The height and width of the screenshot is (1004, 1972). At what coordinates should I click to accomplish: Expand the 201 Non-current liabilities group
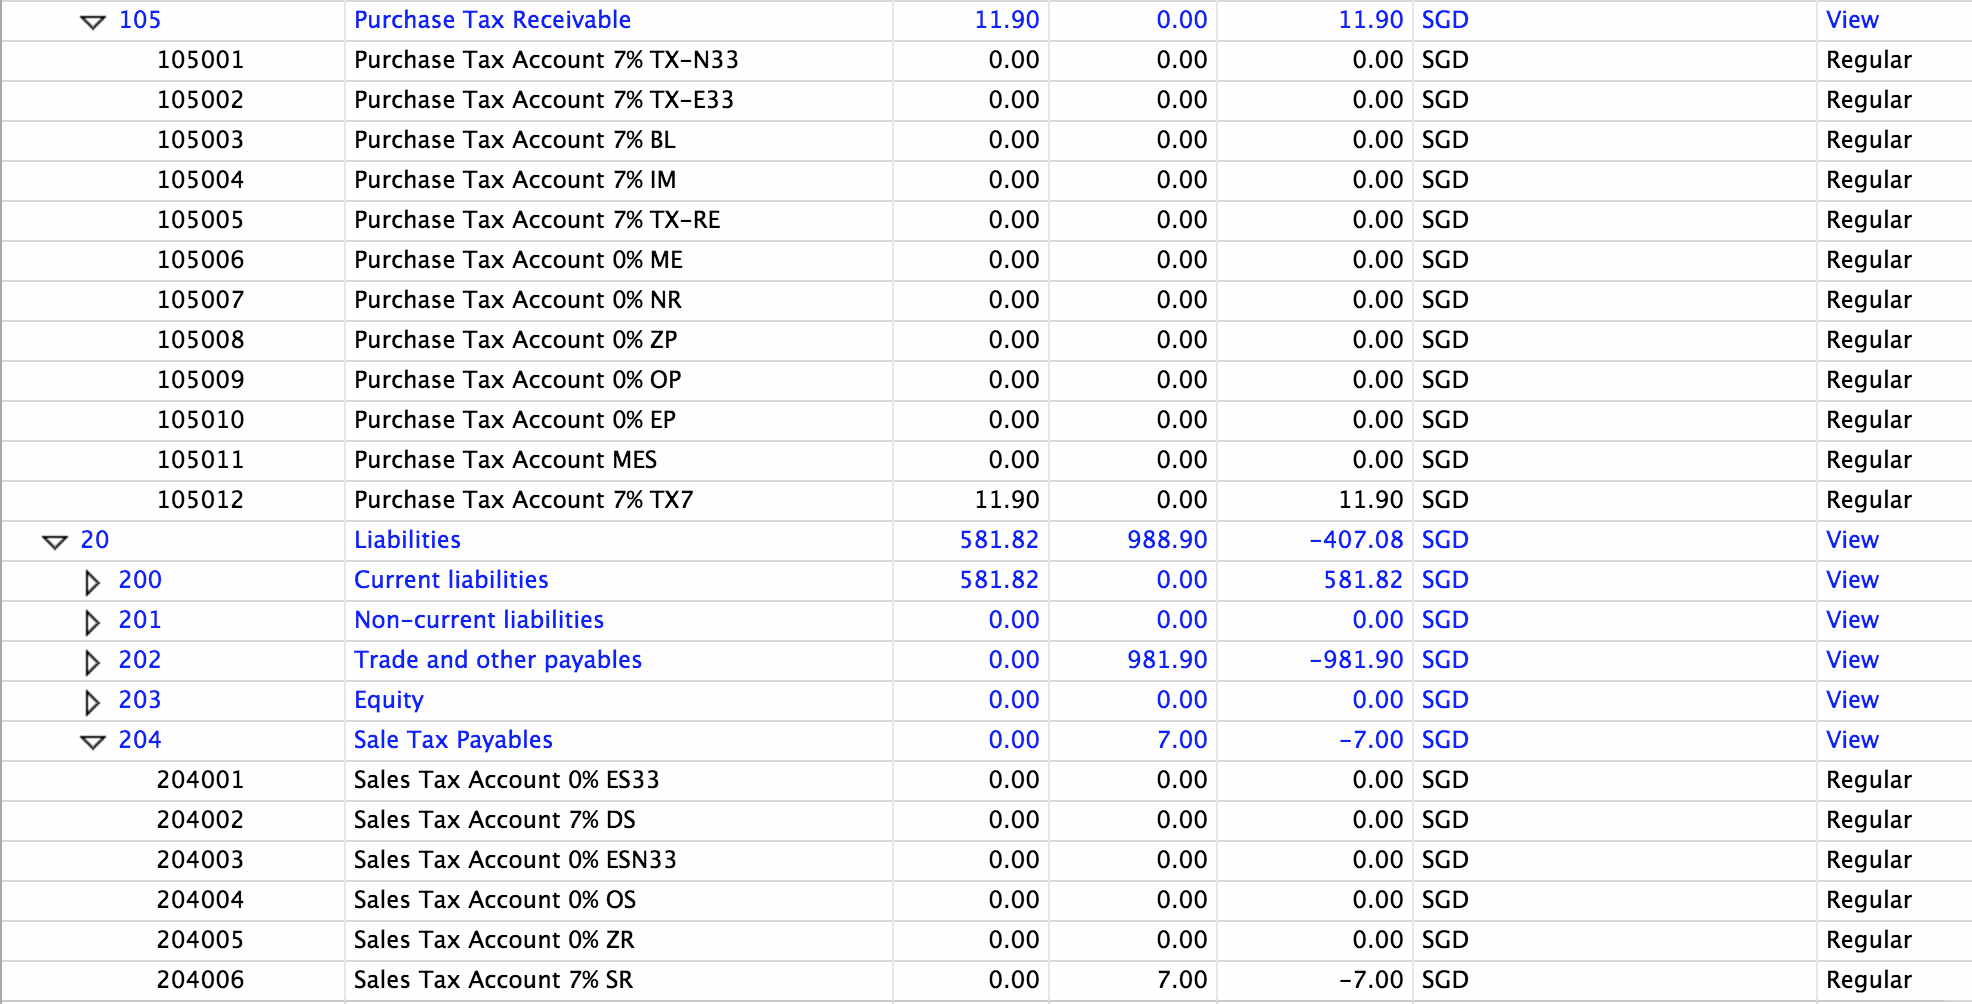(92, 622)
